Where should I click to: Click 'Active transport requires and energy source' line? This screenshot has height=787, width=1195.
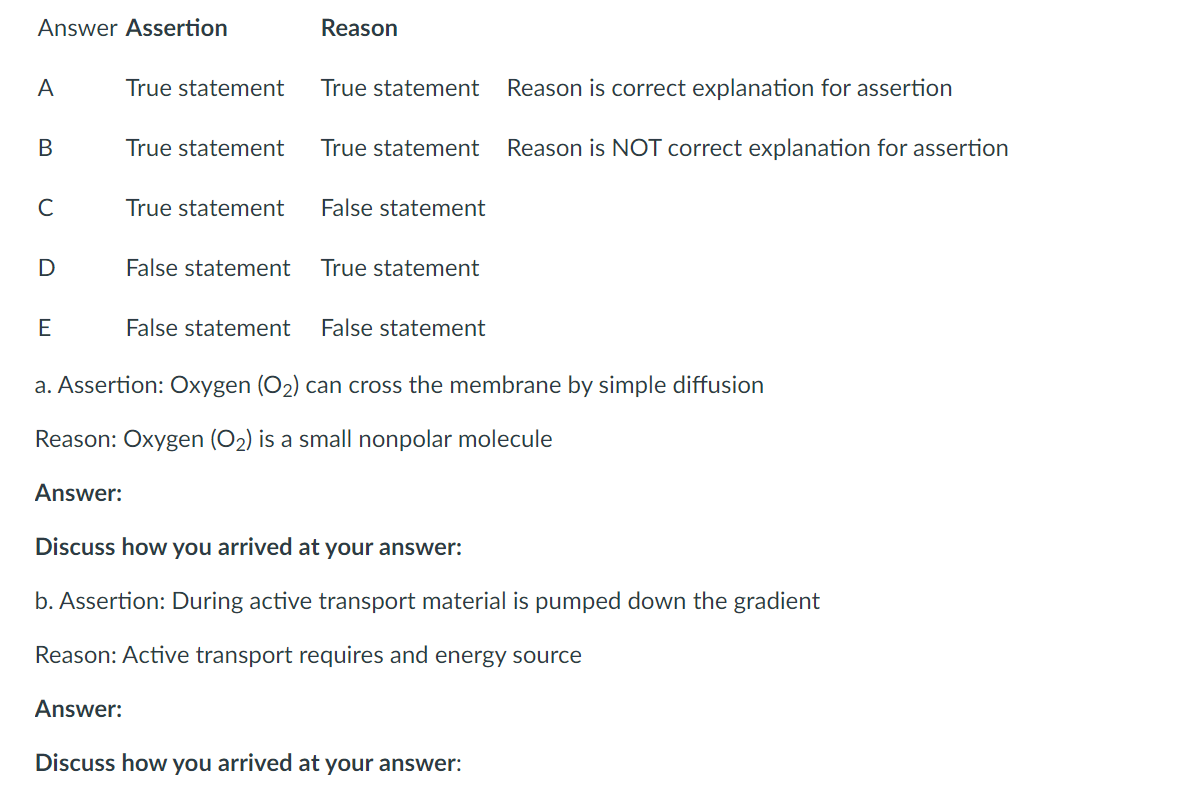pos(308,655)
